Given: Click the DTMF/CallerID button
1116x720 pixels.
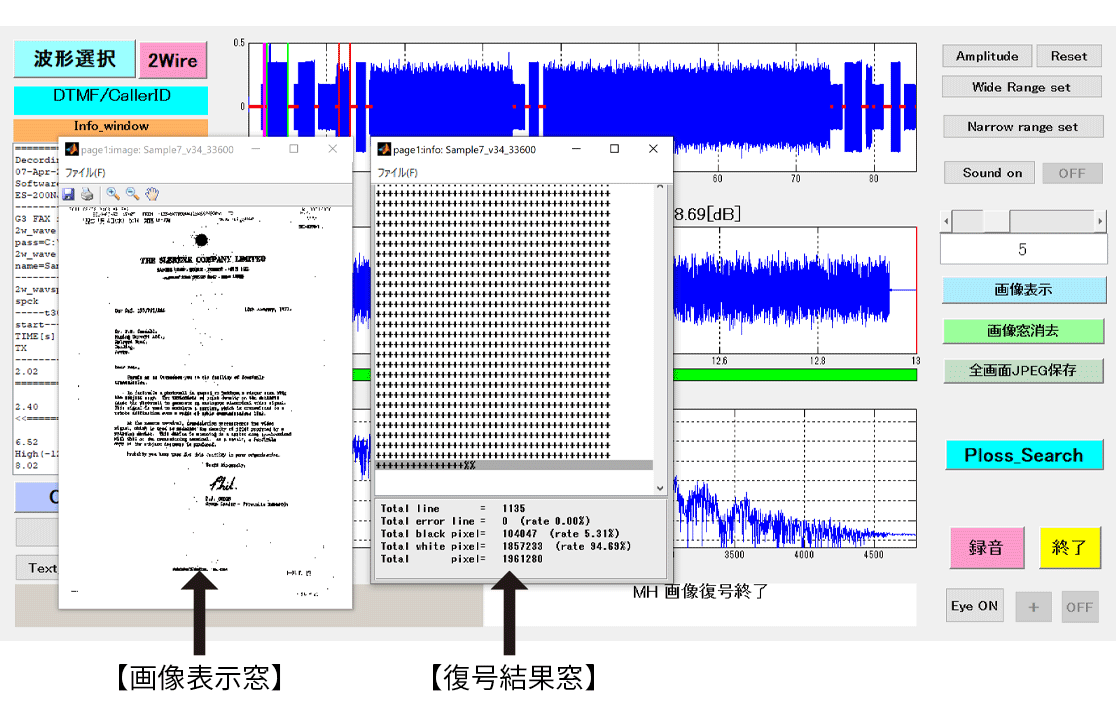Looking at the screenshot, I should point(111,100).
